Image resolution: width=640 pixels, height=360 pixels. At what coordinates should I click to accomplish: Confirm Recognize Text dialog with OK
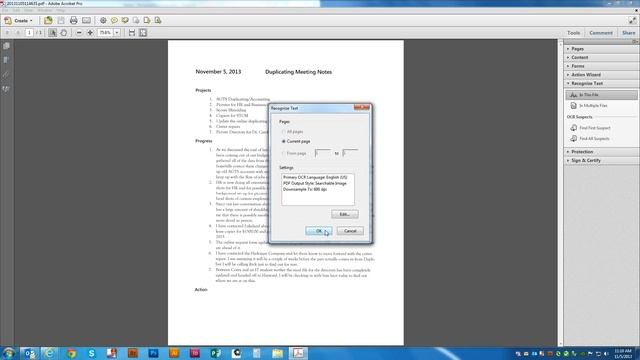[x=319, y=231]
